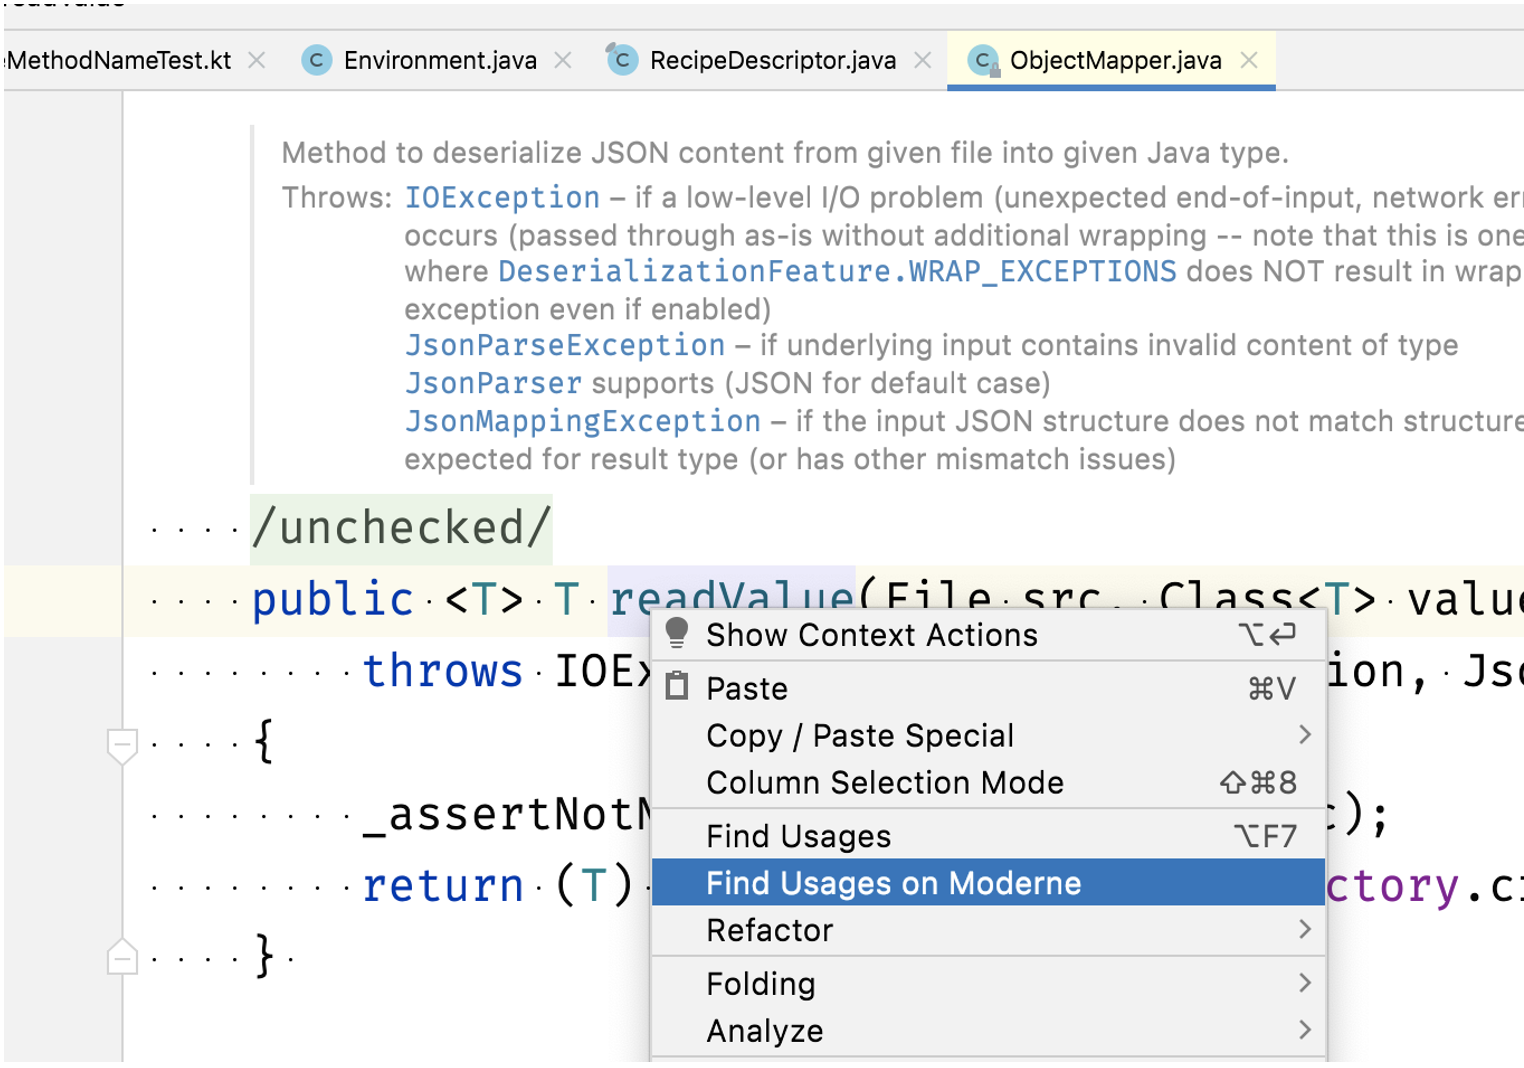Open the Analyze submenu
1524x1068 pixels.
(988, 1031)
